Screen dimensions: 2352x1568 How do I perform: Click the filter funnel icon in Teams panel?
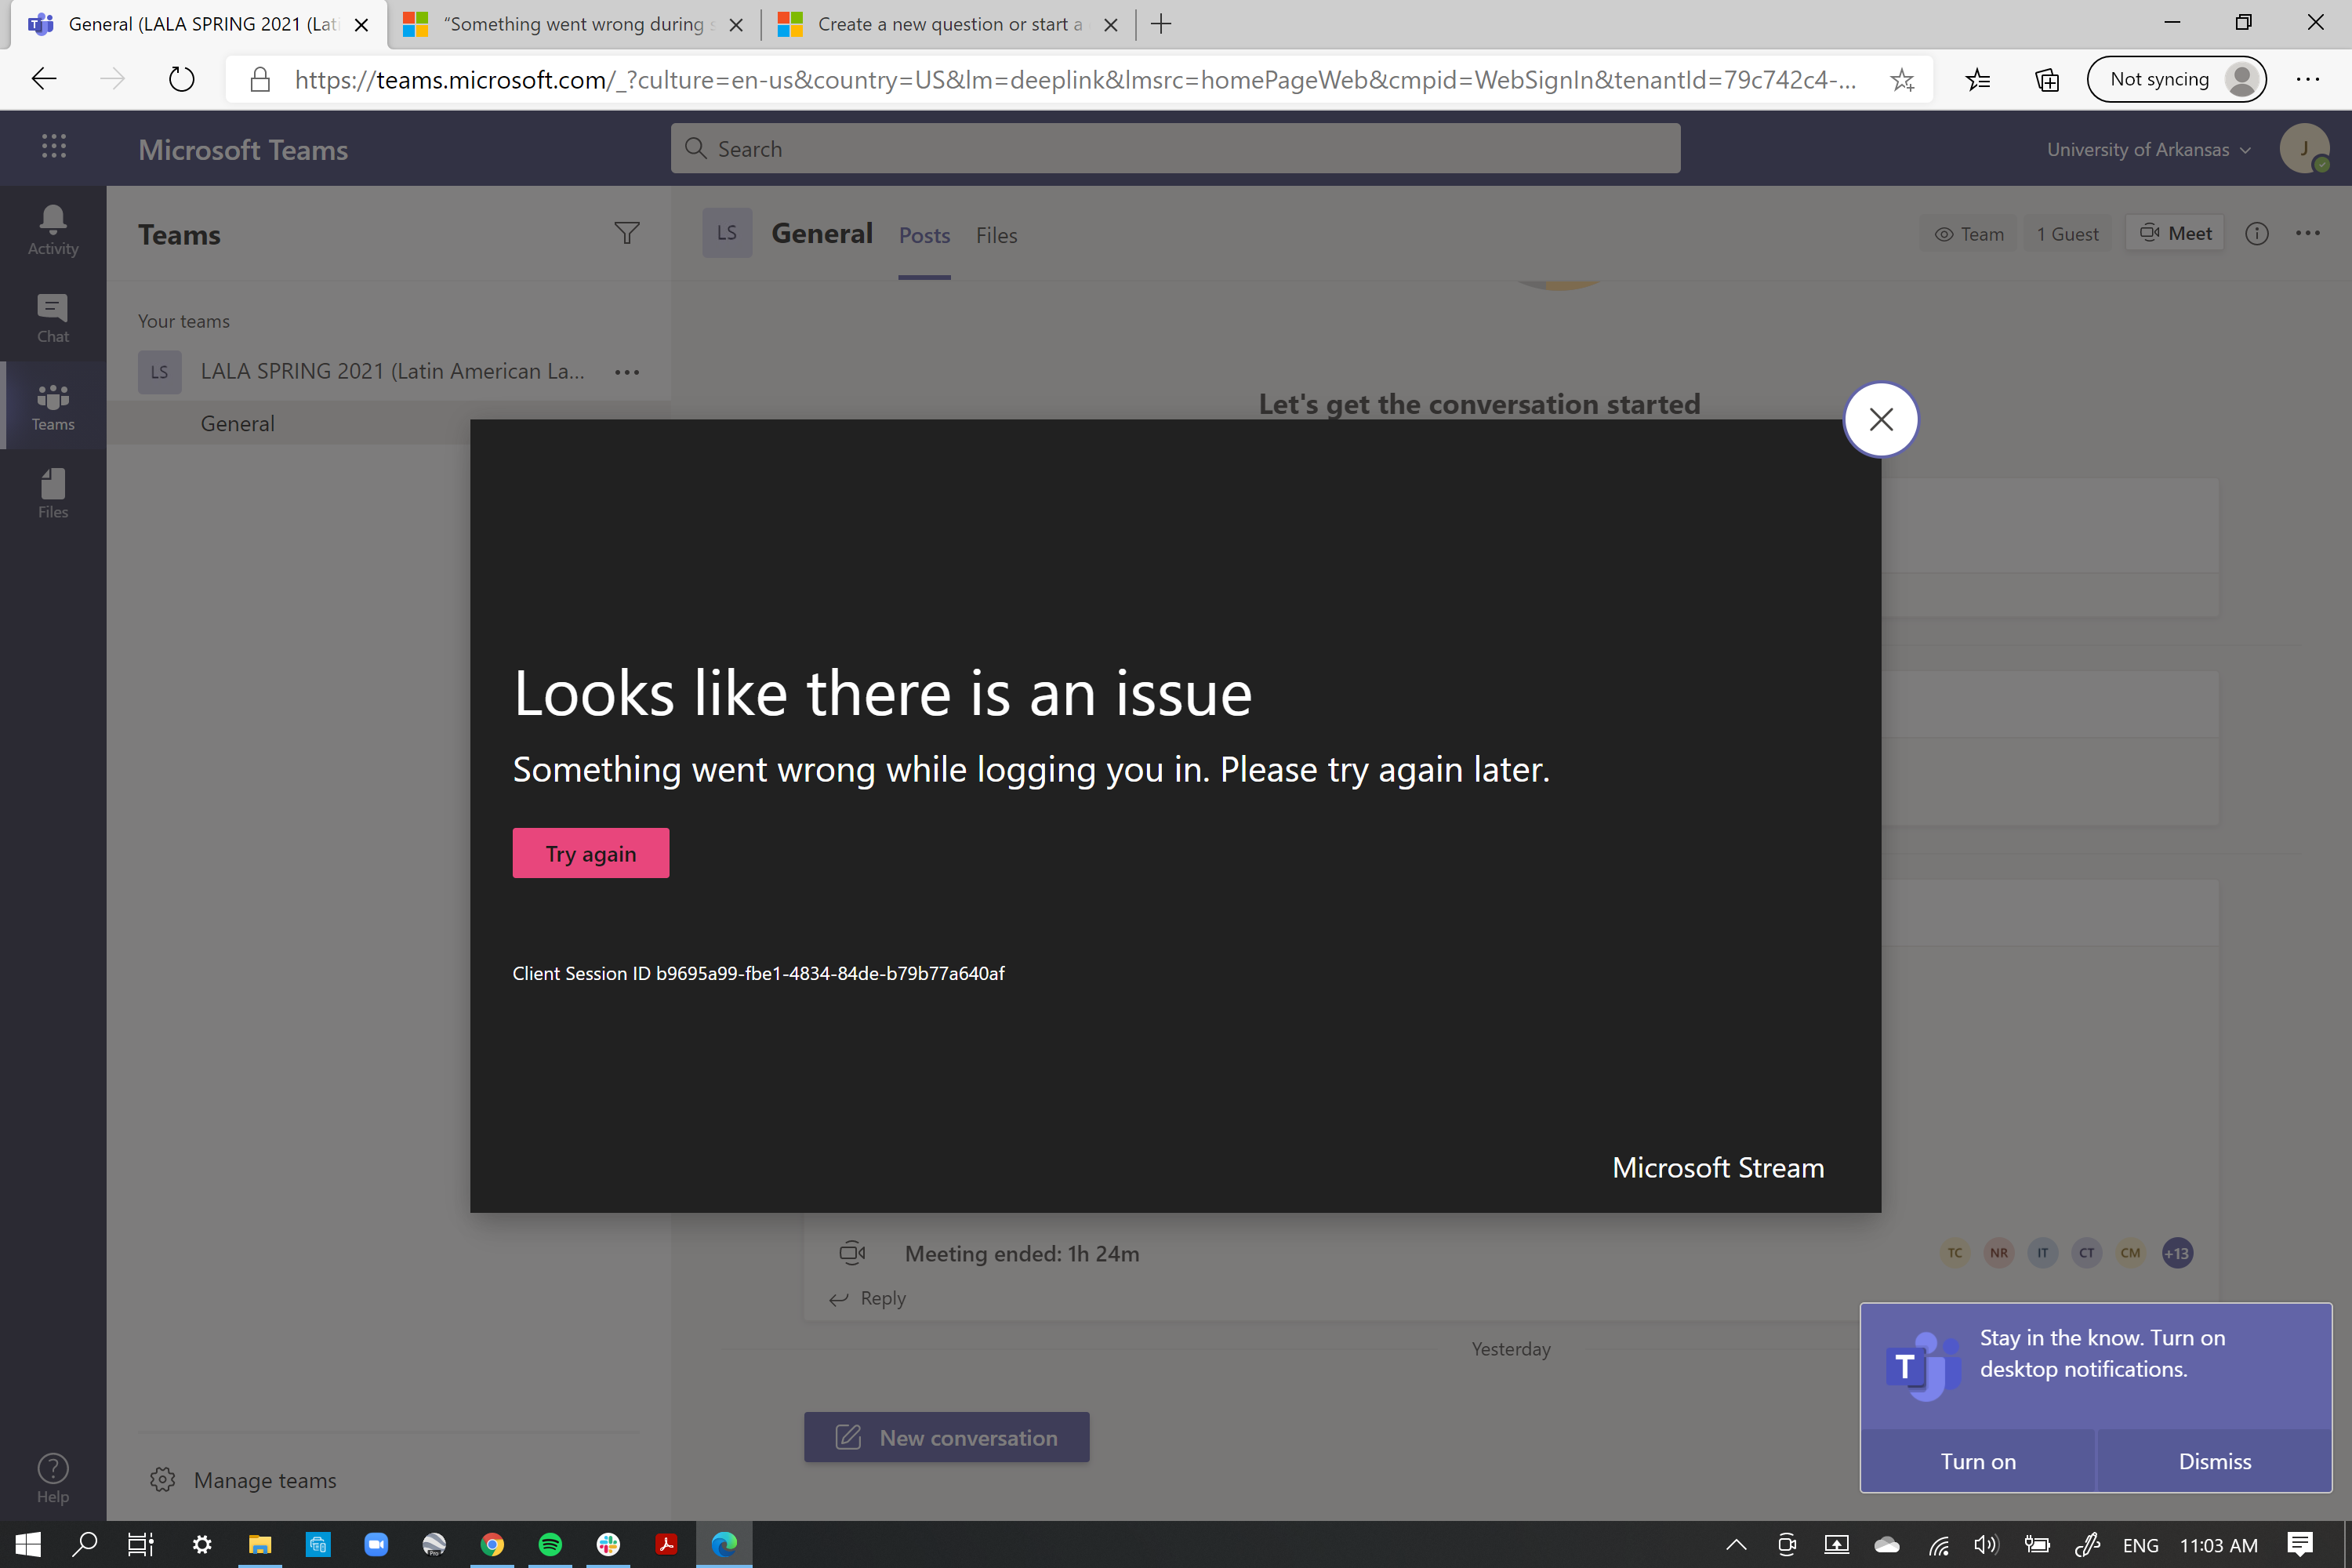pyautogui.click(x=627, y=233)
